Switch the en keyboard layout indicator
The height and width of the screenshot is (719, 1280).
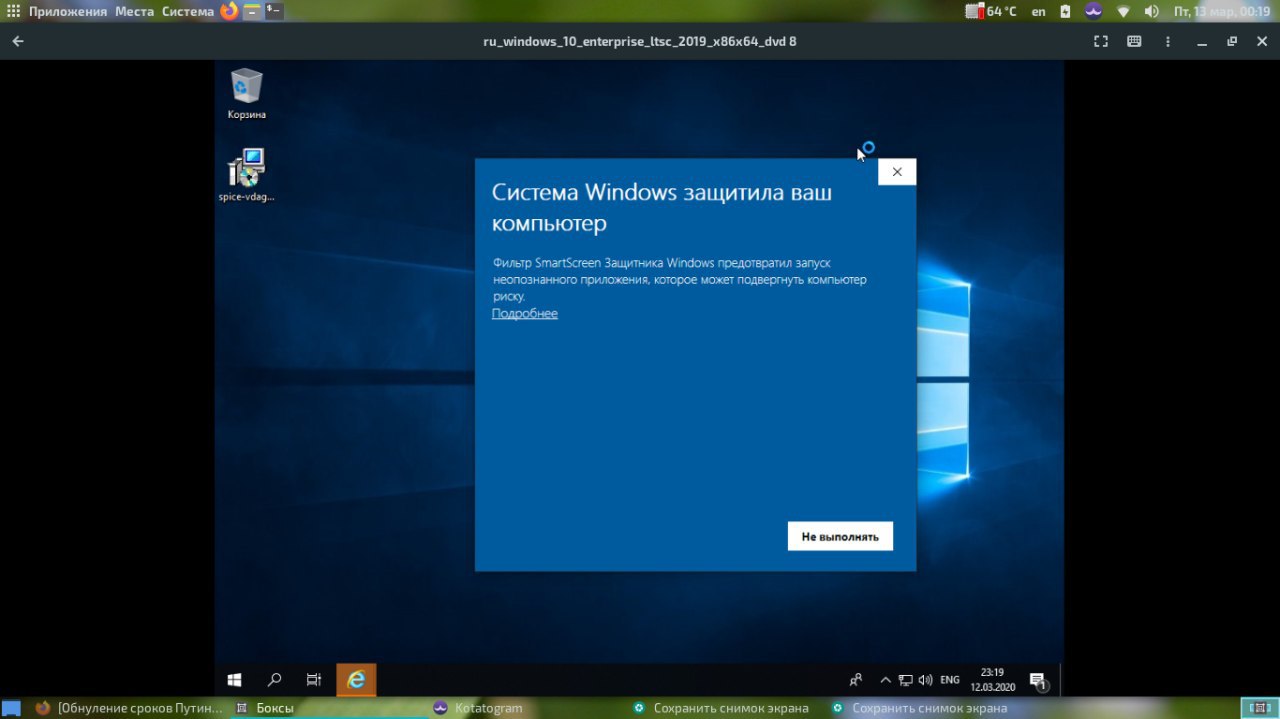click(1039, 11)
